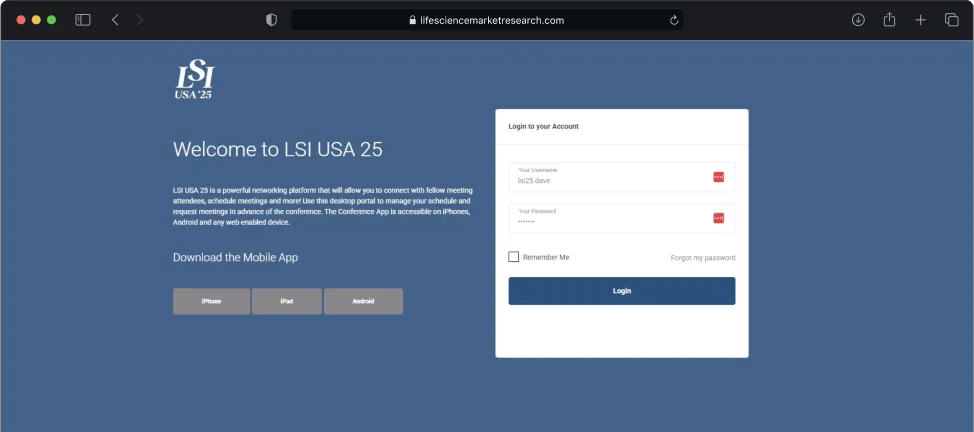Select the Android app download button
974x432 pixels.
click(363, 301)
